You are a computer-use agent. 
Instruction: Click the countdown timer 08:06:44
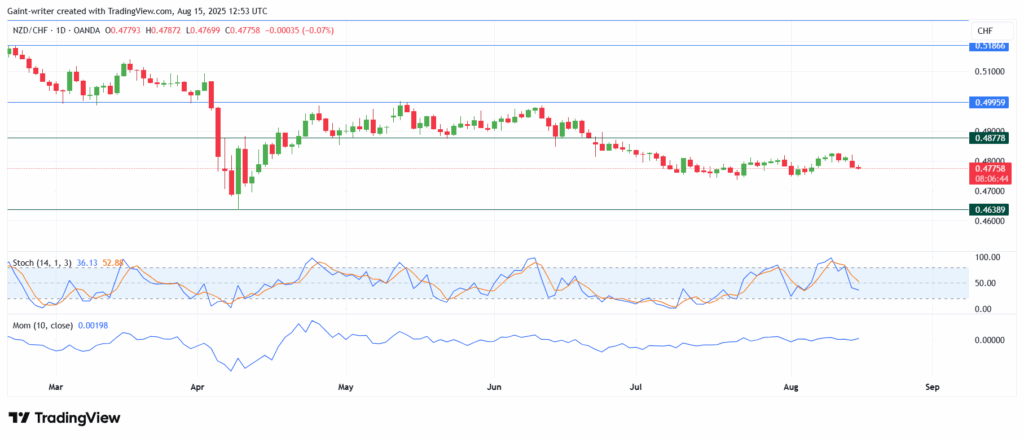990,178
